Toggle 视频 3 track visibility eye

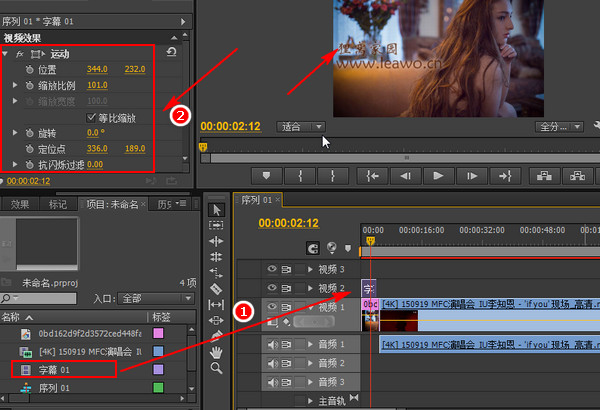click(x=272, y=269)
